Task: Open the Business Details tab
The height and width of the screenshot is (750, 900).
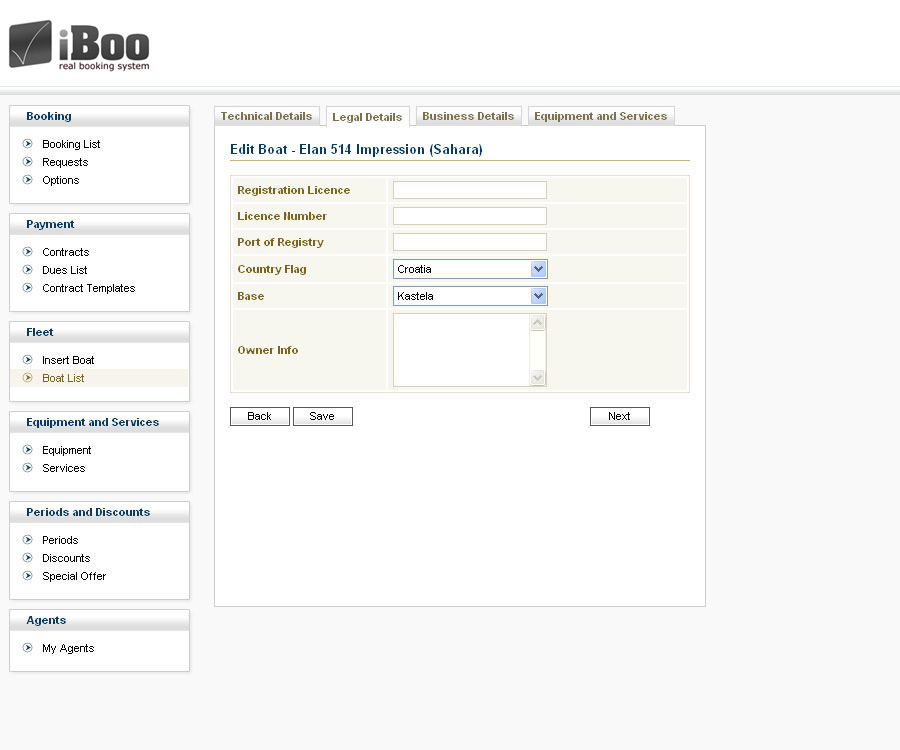Action: click(468, 116)
